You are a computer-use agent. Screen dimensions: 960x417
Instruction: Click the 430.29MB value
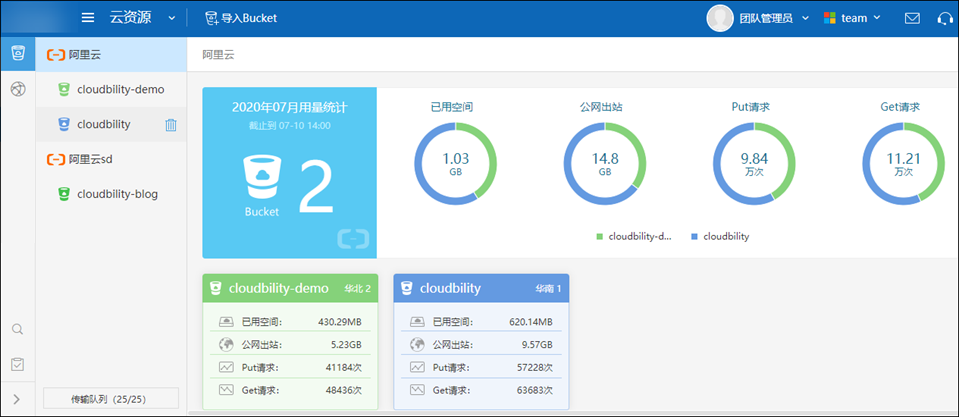pos(340,322)
